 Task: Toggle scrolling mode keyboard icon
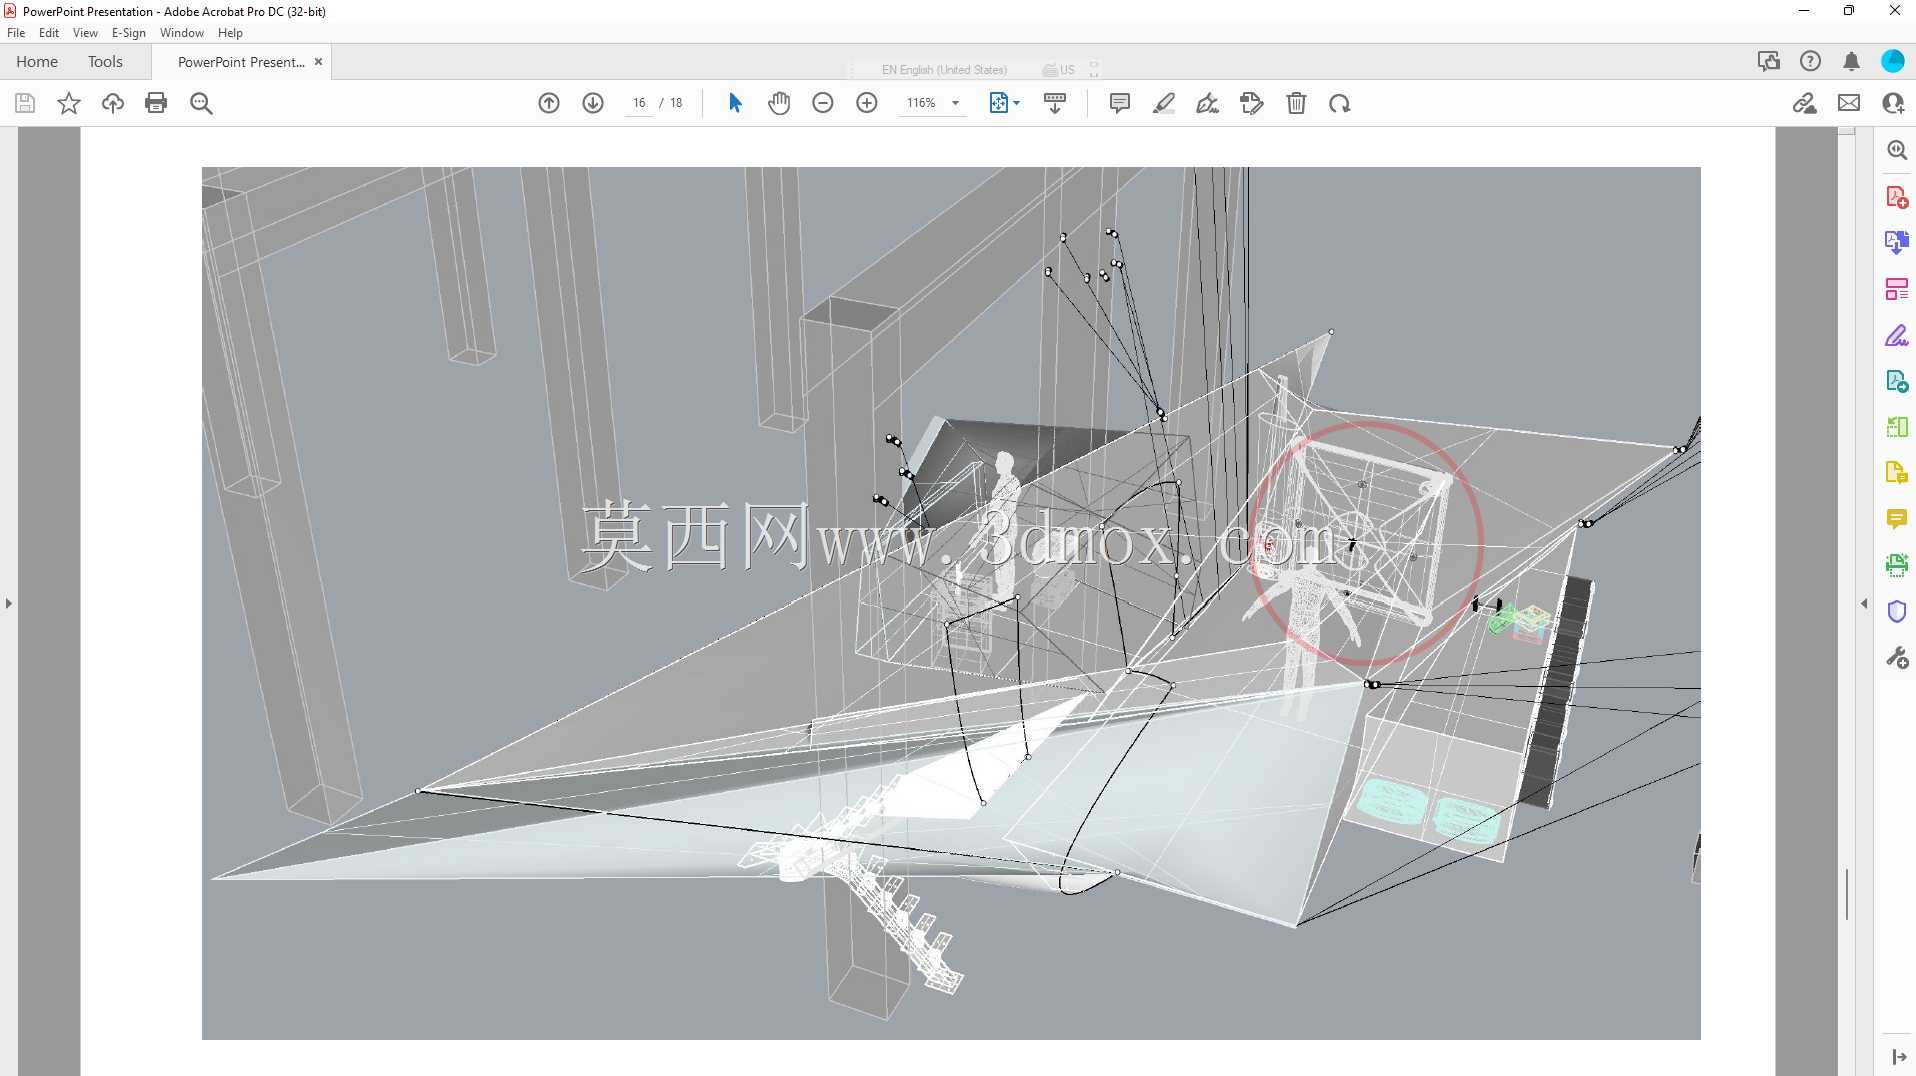pos(1055,103)
